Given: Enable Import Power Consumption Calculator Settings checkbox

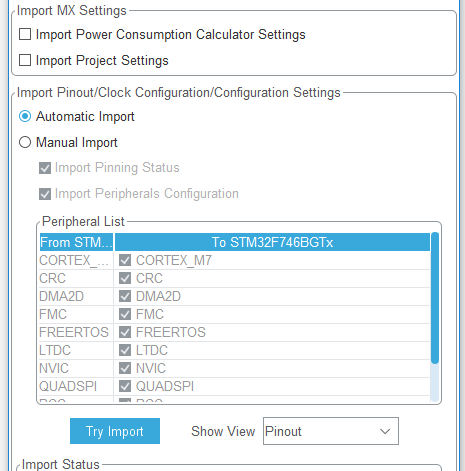Looking at the screenshot, I should (x=25, y=34).
